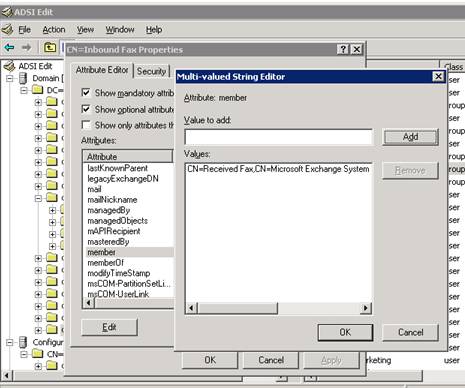Click the Values list horizontal scrollbar thumb
The height and width of the screenshot is (388, 465).
238,308
